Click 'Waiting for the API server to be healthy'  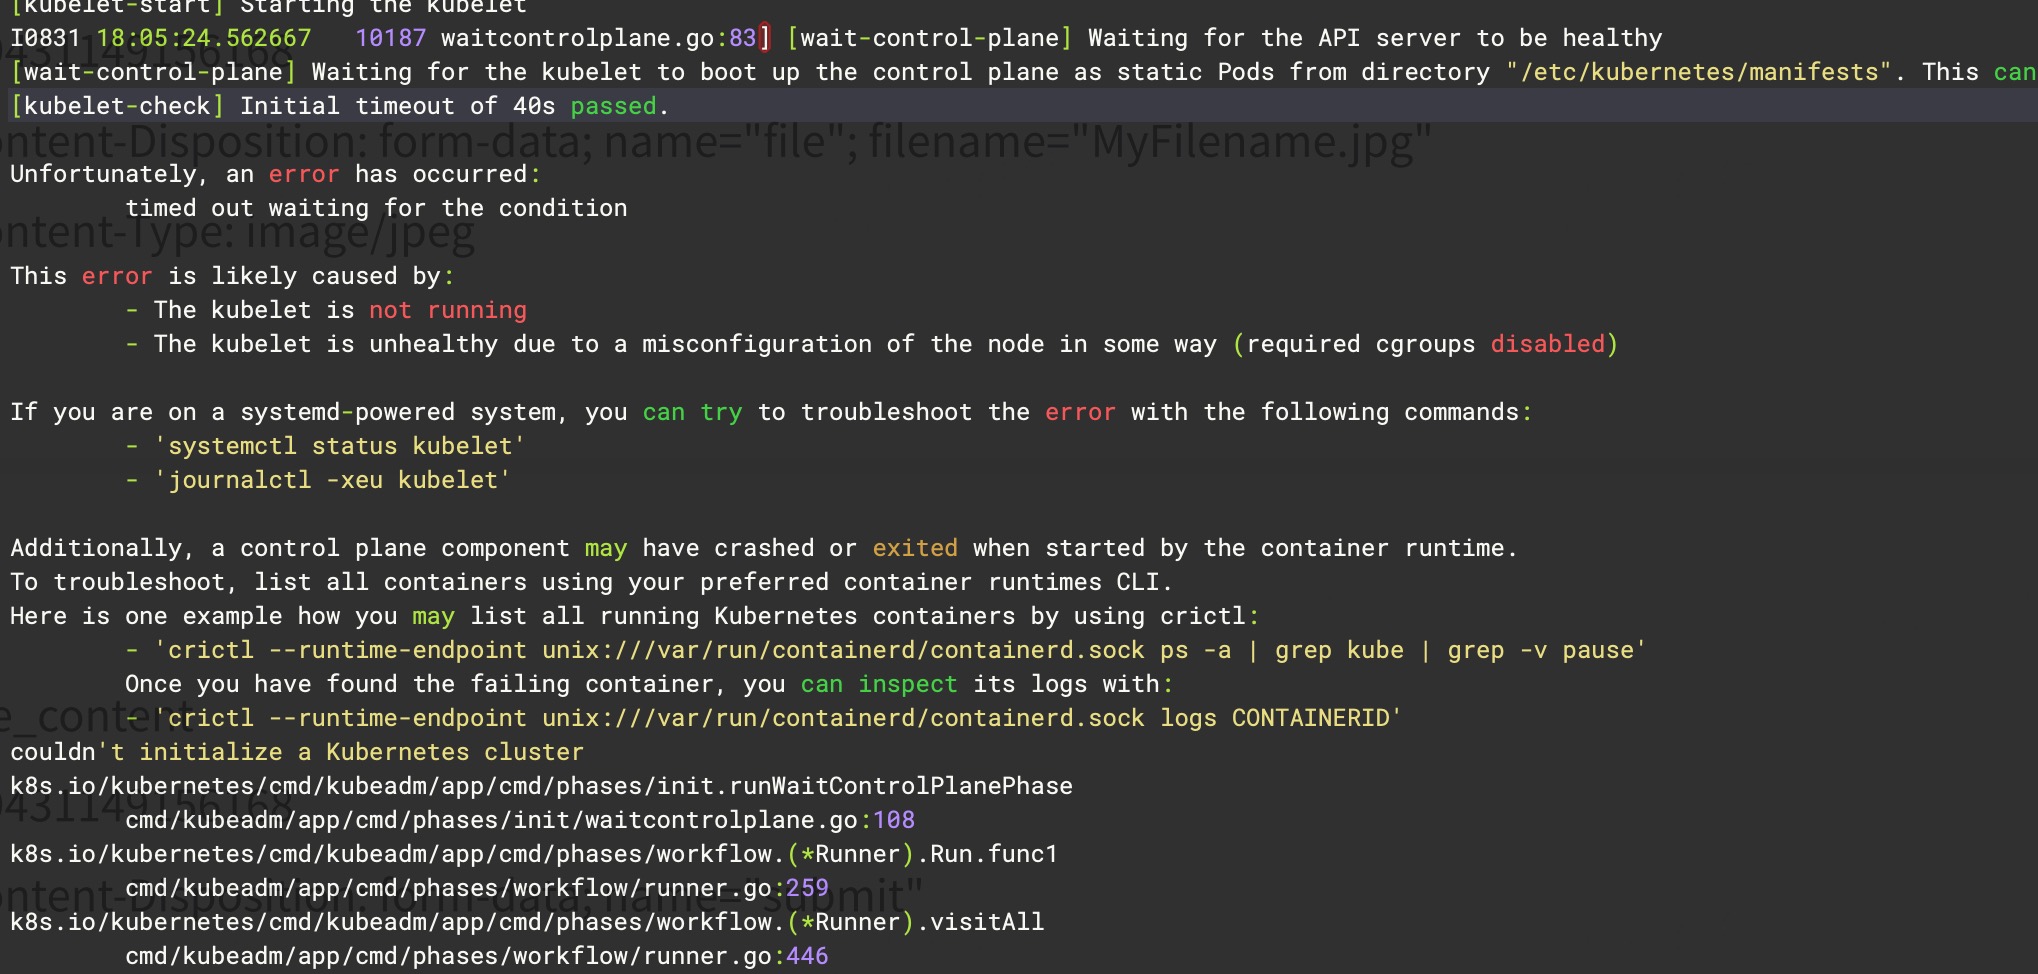1375,38
